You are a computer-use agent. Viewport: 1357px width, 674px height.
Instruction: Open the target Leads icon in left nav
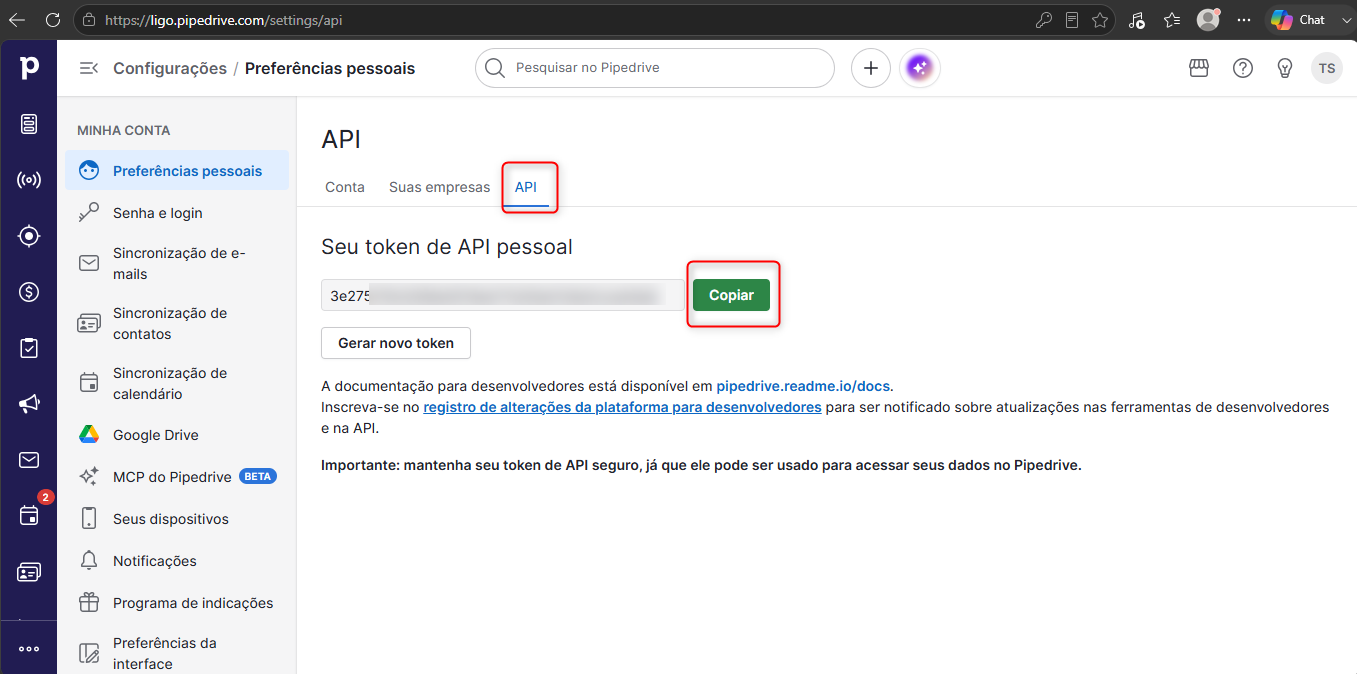click(29, 236)
